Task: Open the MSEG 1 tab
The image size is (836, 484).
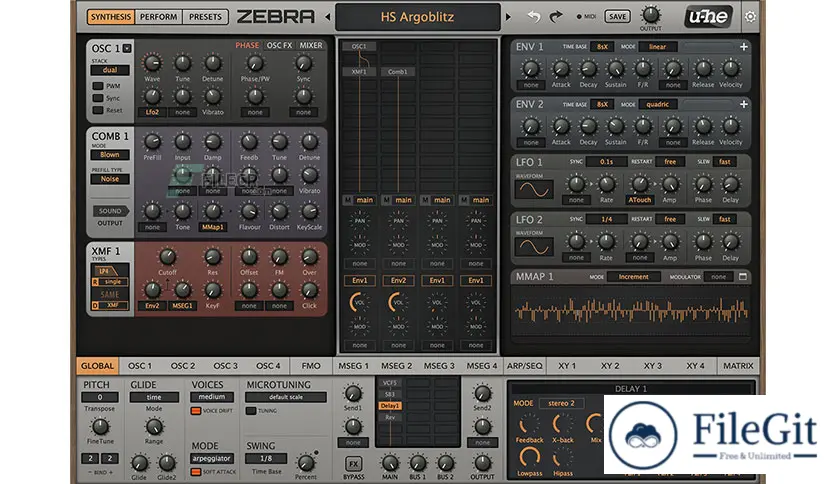Action: 353,366
